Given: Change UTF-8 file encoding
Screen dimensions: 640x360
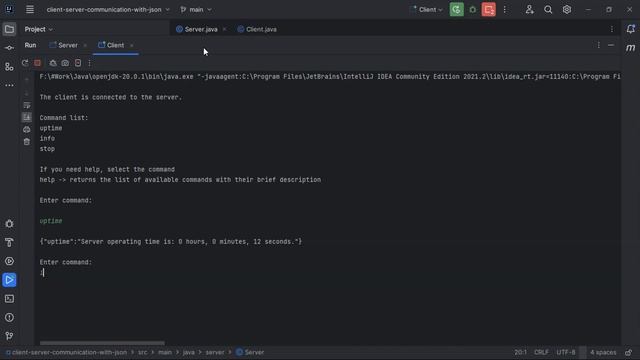Looking at the screenshot, I should [x=566, y=352].
